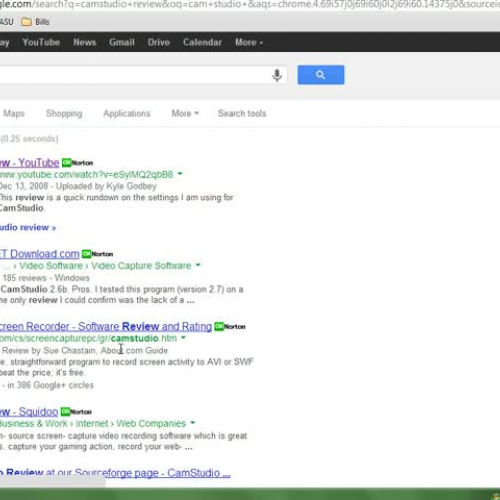
Task: Click the Norton badge beside the Squidoo result
Action: tap(76, 412)
